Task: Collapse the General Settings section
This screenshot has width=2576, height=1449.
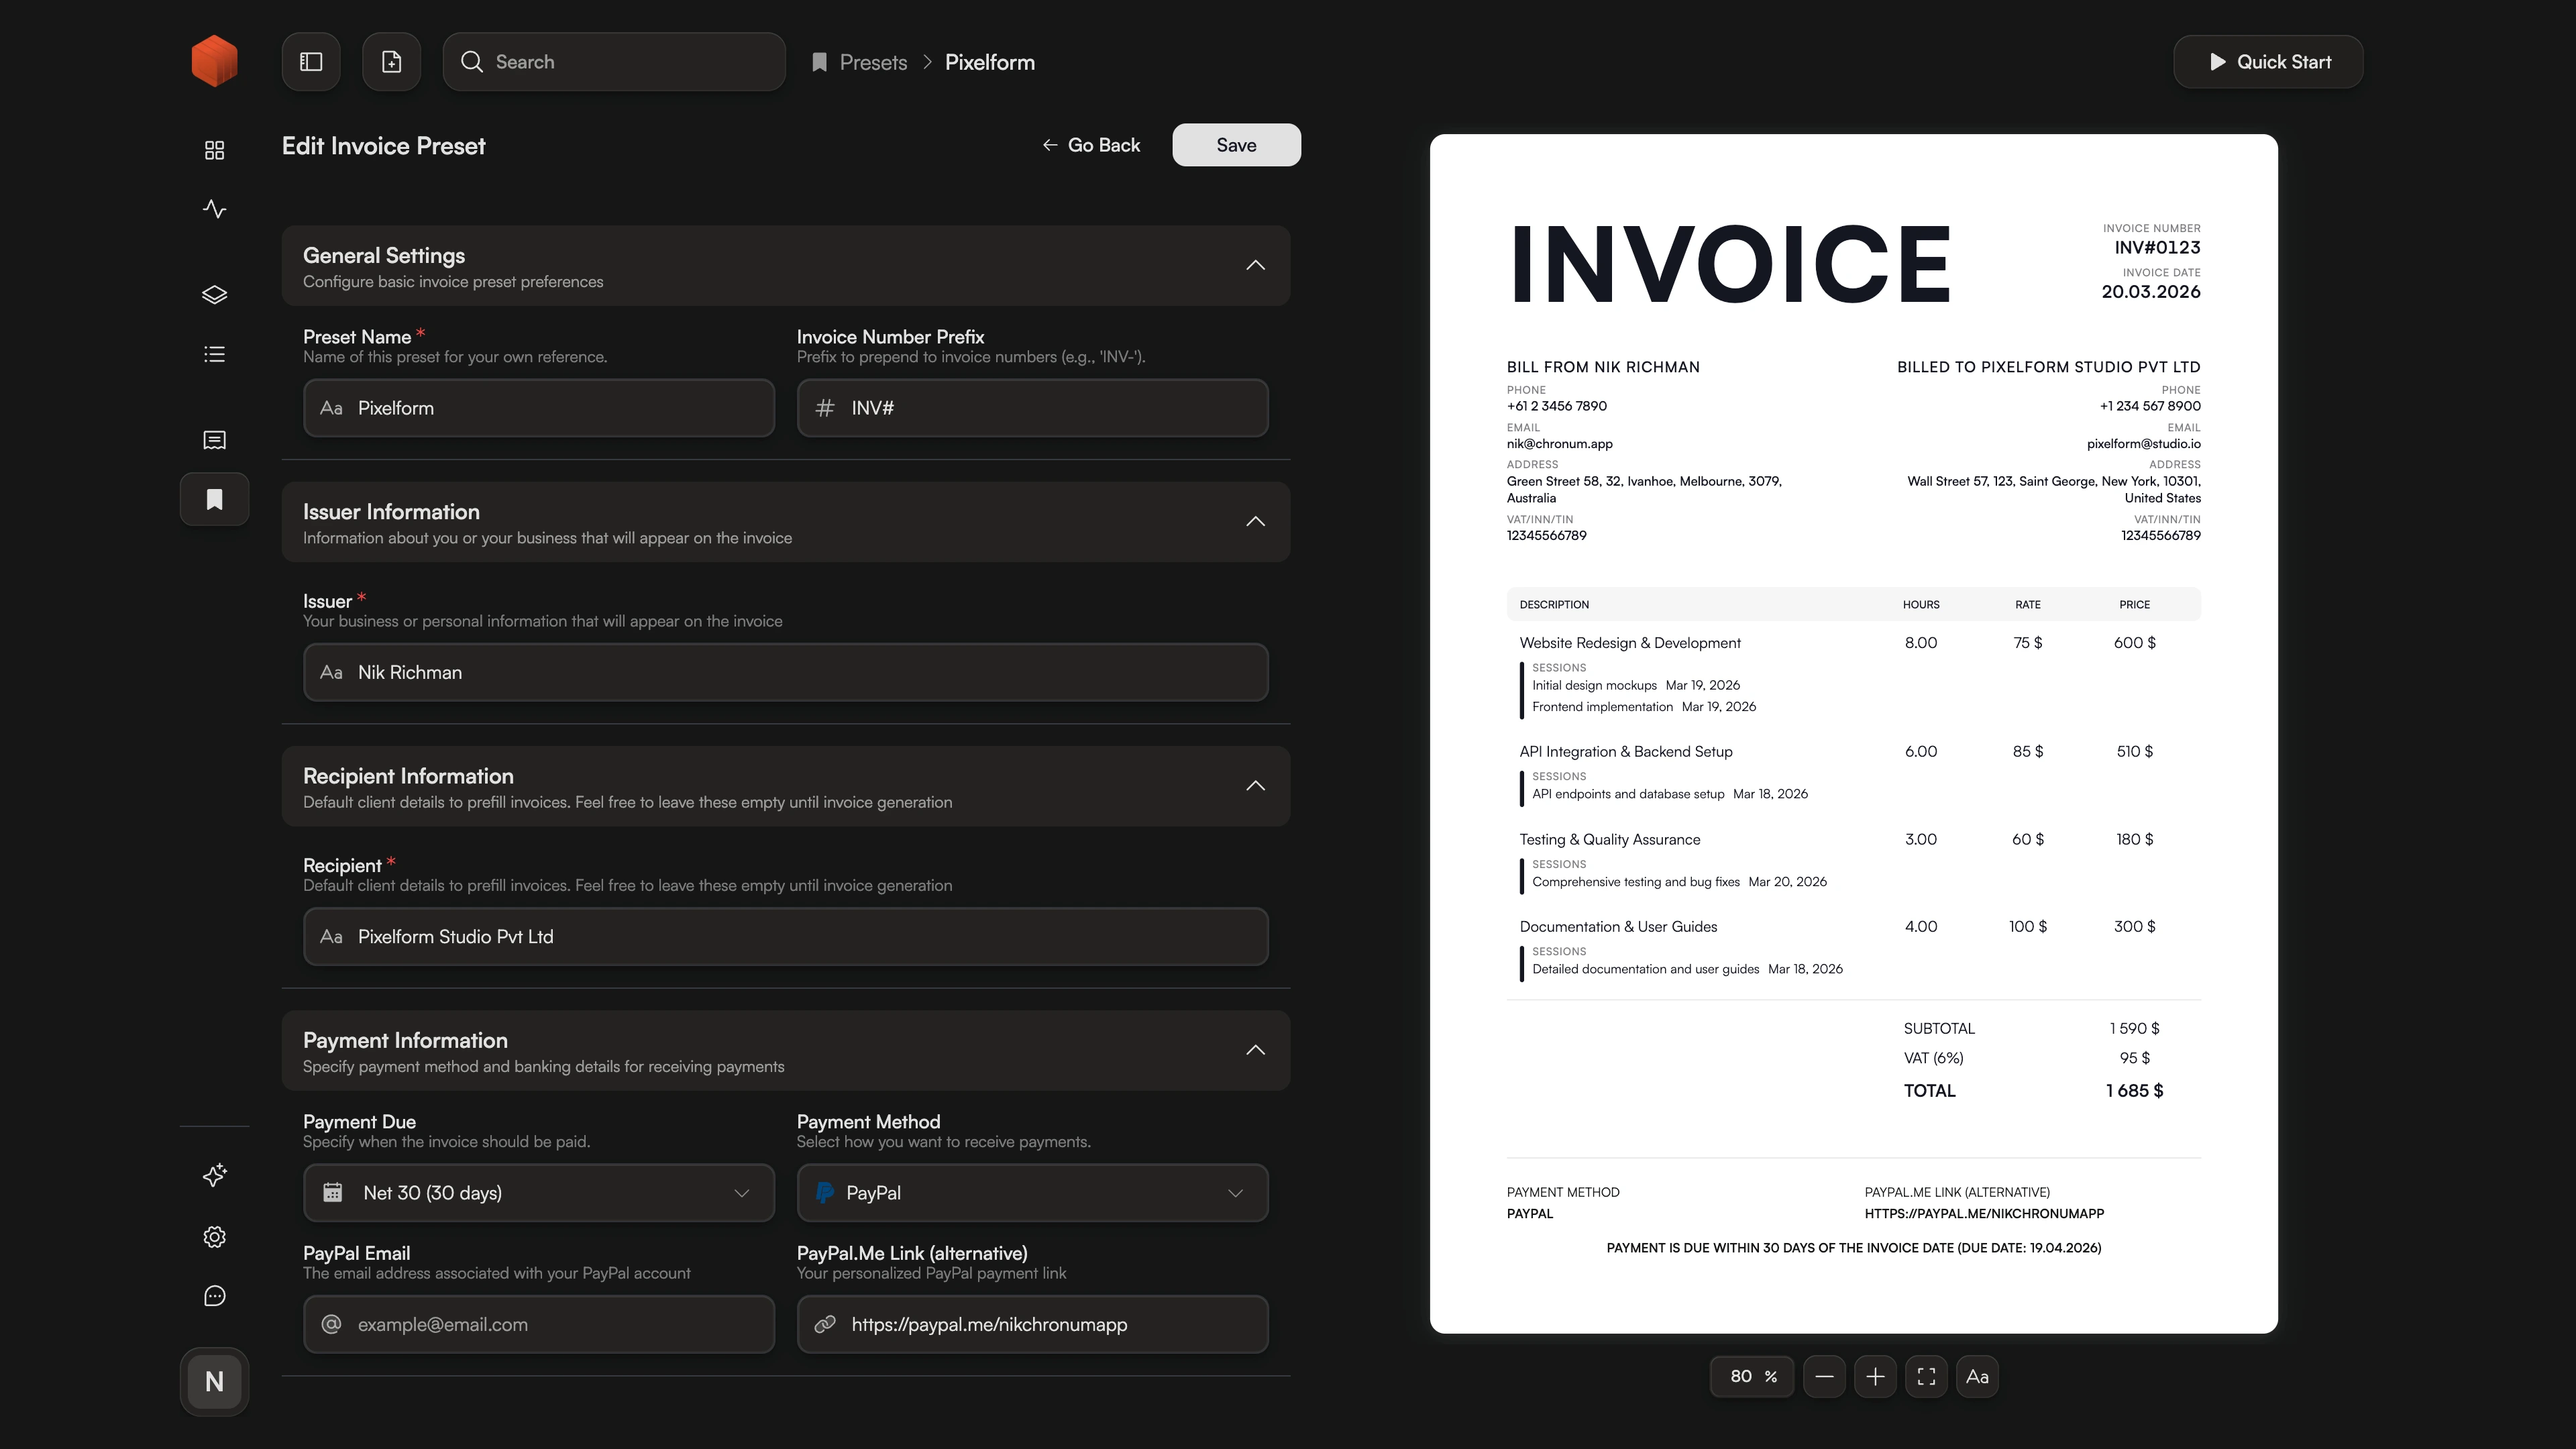Action: [1256, 265]
